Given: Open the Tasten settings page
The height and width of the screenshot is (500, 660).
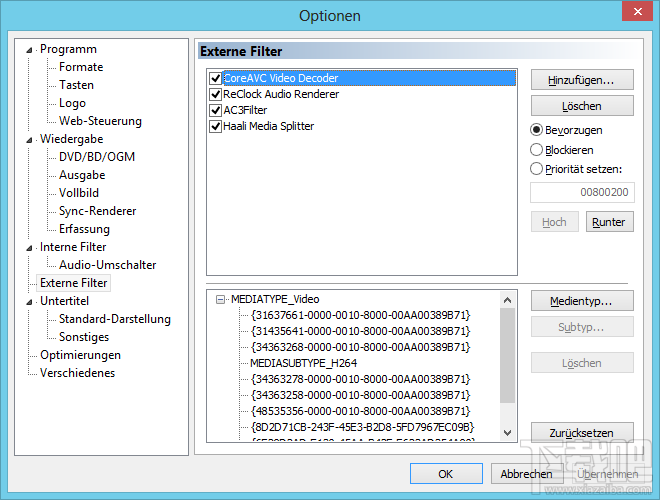Looking at the screenshot, I should (x=76, y=85).
